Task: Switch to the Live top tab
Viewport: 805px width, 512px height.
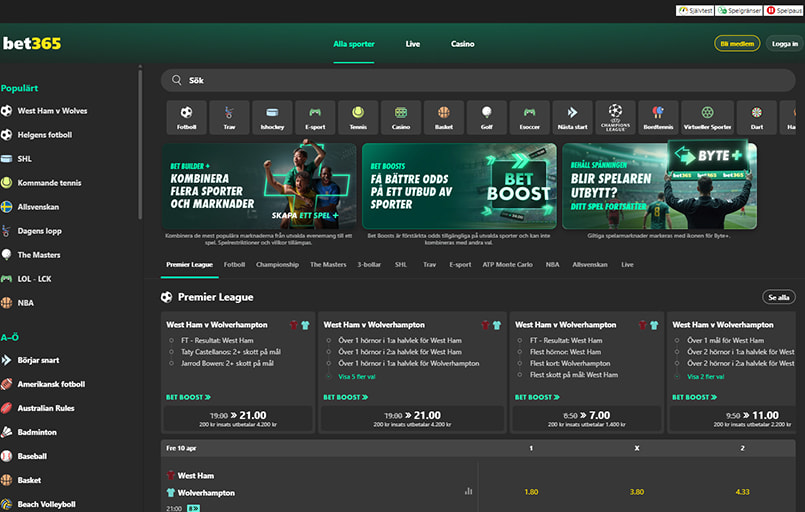Action: pyautogui.click(x=413, y=44)
